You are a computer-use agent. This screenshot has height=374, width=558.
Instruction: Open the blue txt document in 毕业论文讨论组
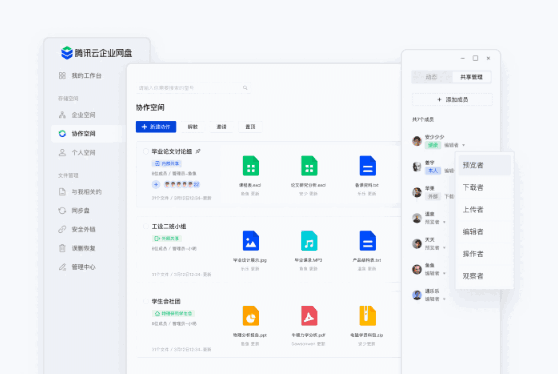click(x=368, y=166)
